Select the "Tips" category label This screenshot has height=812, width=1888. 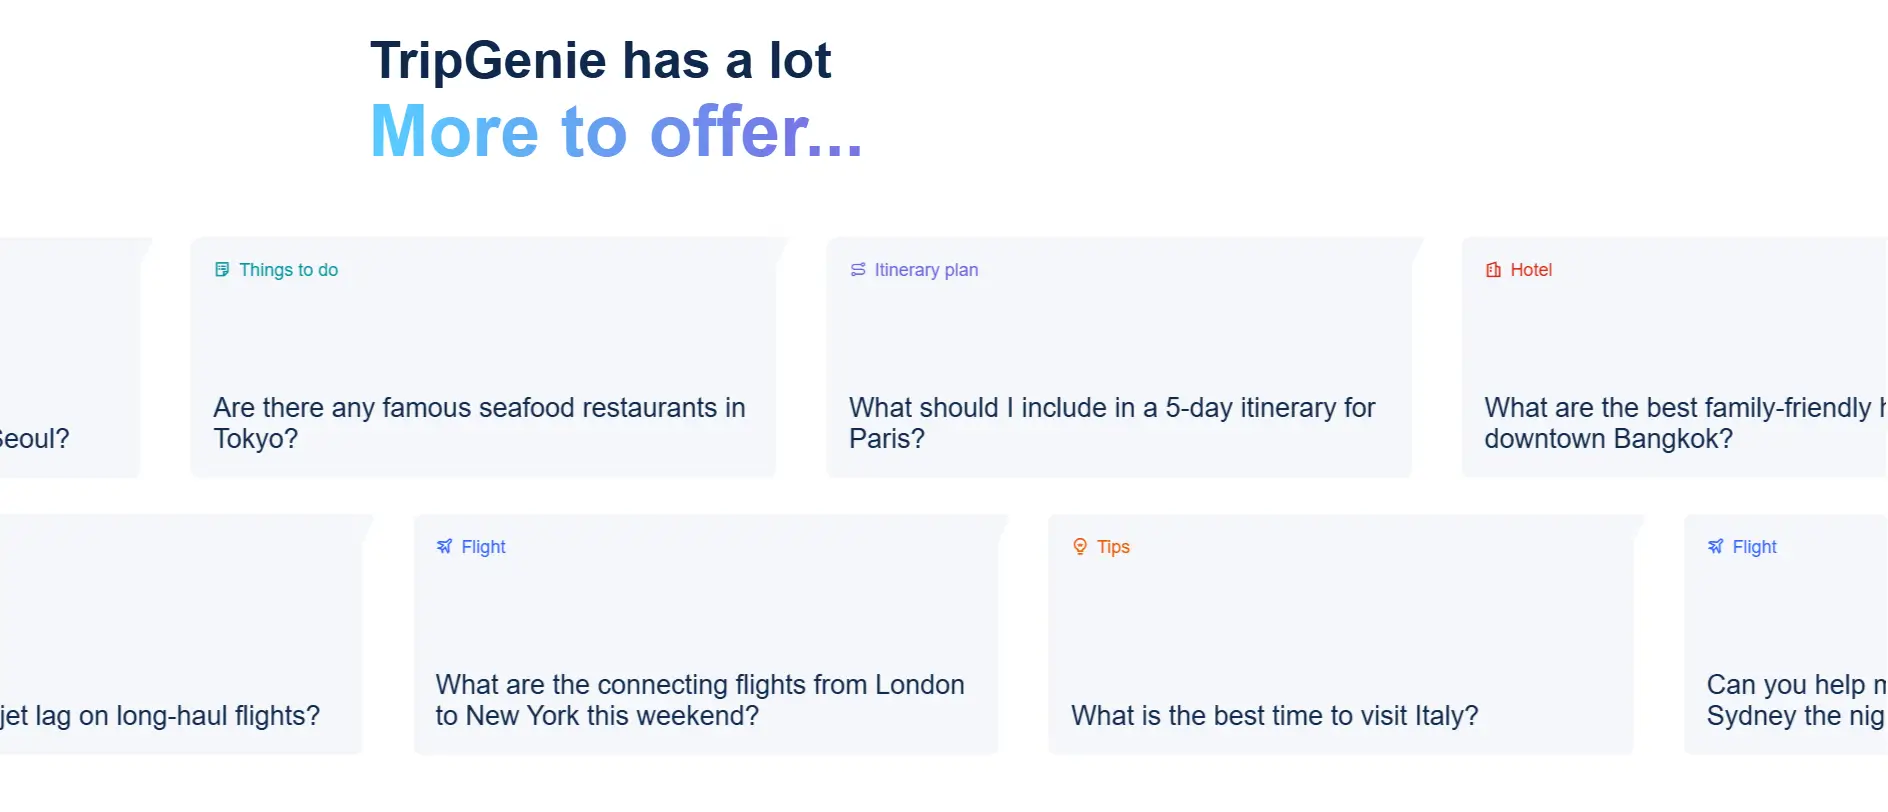pos(1113,547)
